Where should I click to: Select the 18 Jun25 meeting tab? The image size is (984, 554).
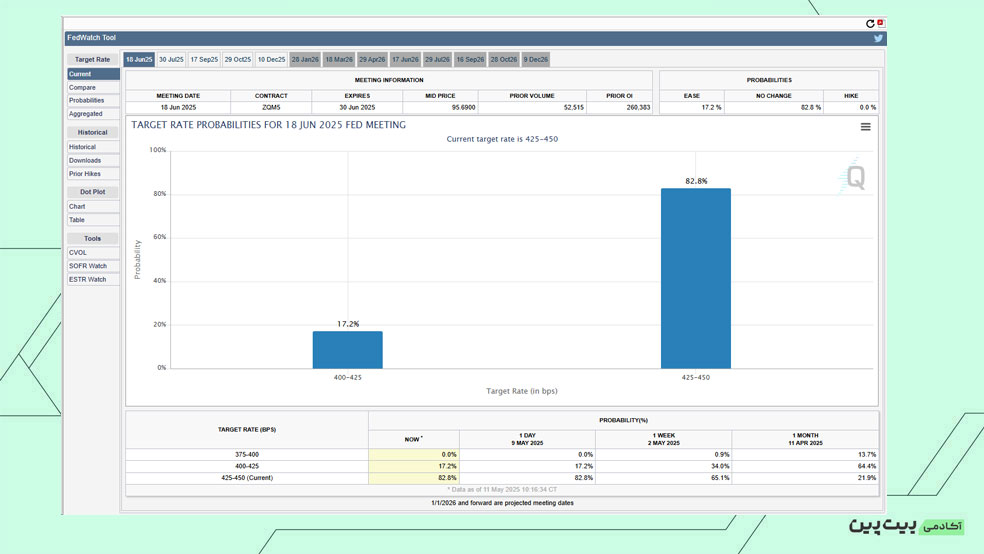pos(139,60)
